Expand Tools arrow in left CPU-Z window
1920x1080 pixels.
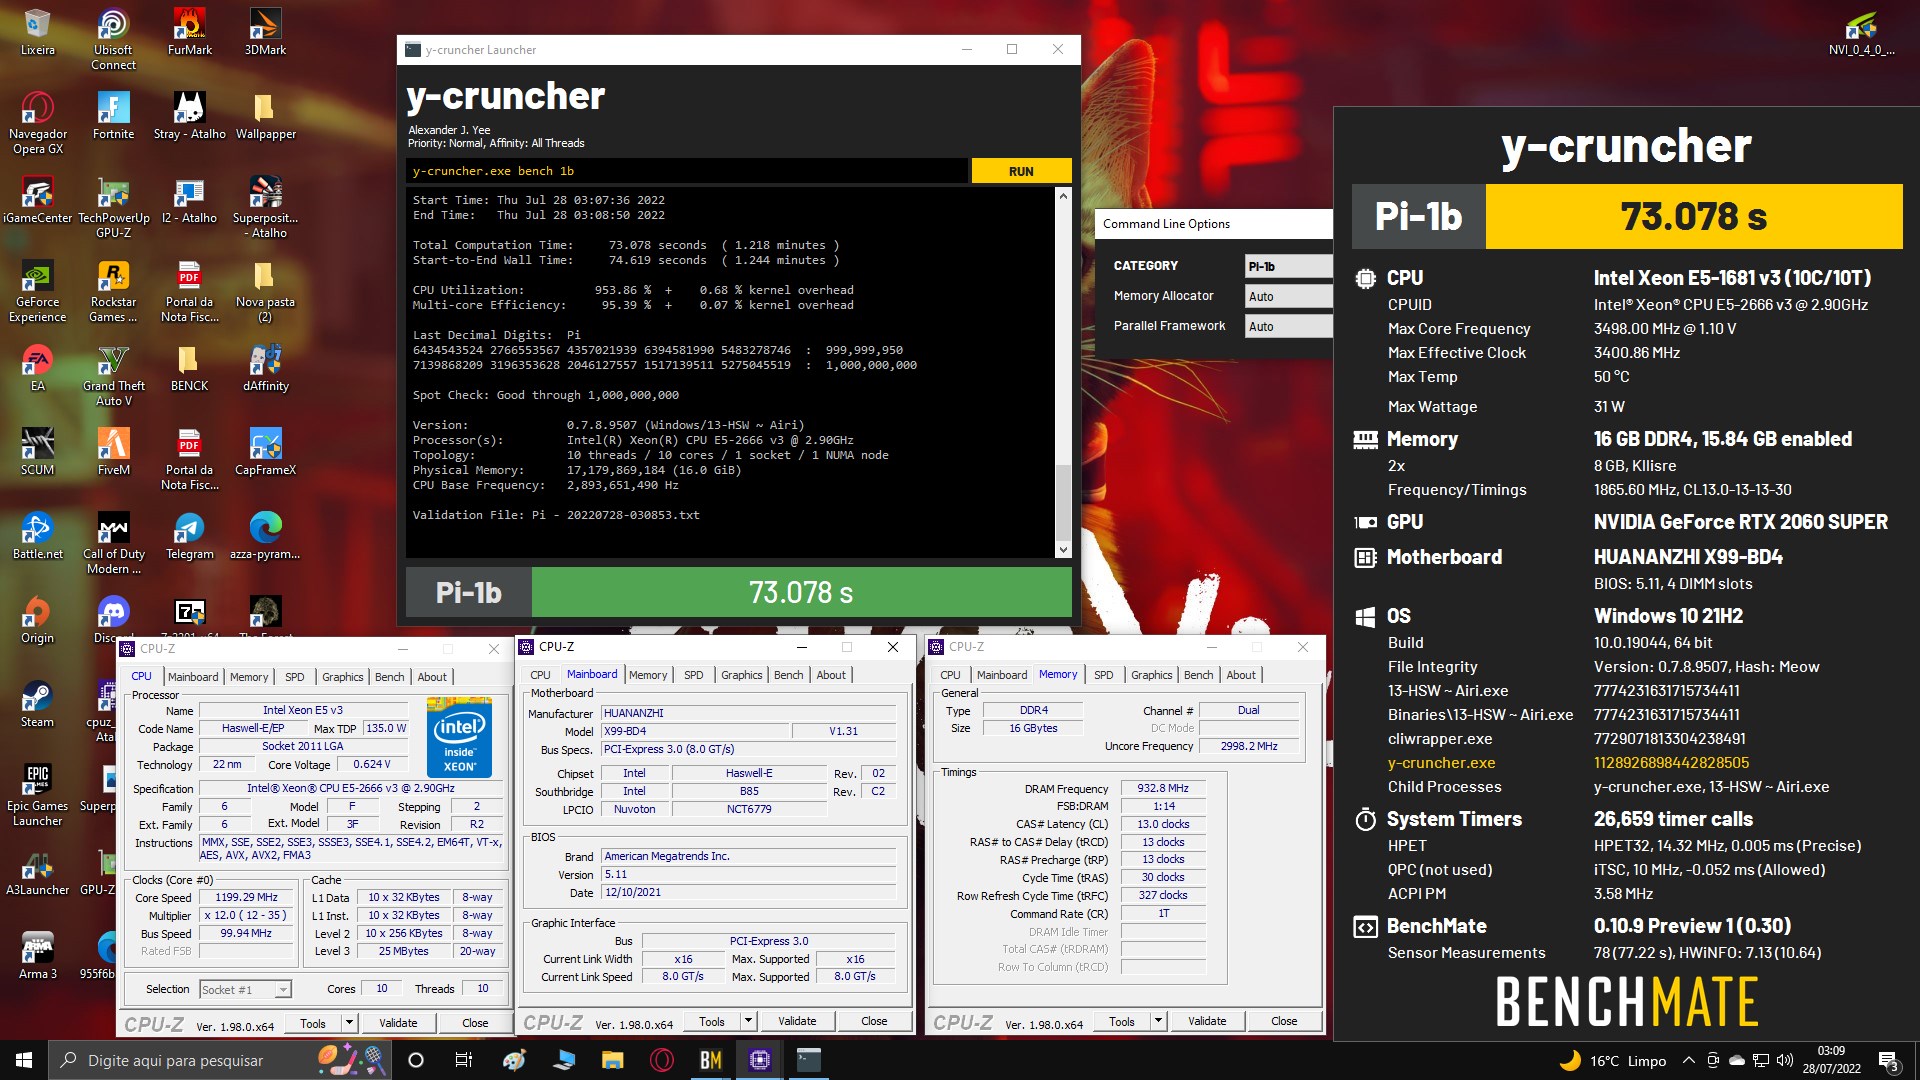coord(349,1023)
